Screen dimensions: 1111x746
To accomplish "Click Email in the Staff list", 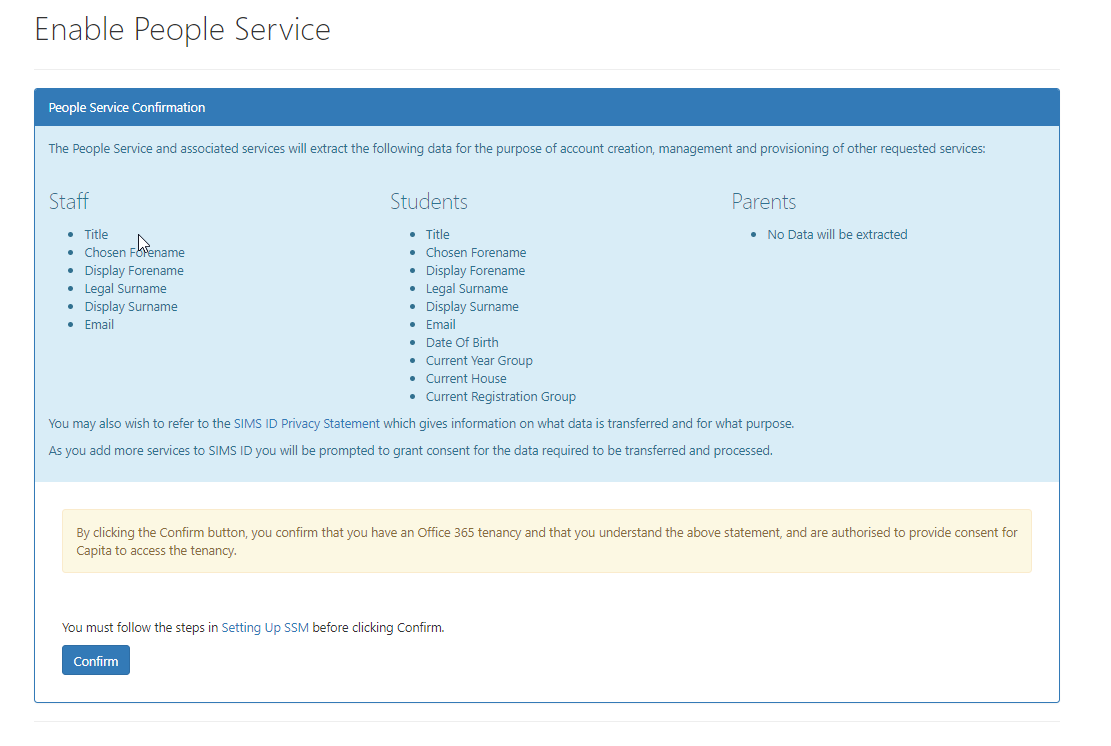I will click(x=99, y=325).
